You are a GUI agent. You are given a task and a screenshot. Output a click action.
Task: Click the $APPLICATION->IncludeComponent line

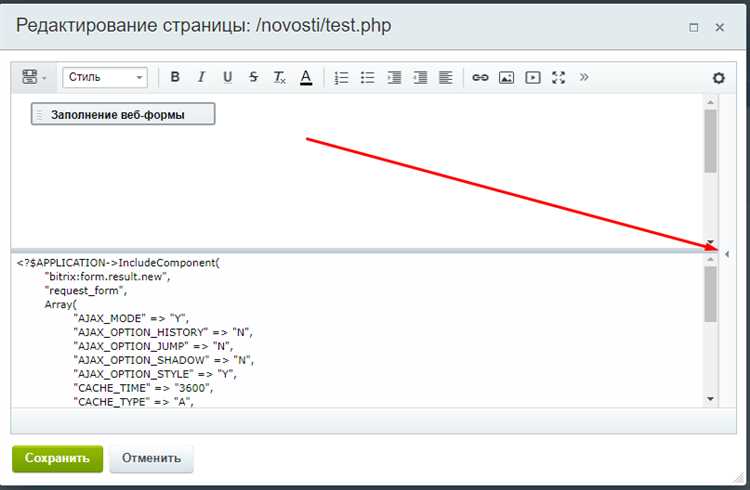[118, 263]
